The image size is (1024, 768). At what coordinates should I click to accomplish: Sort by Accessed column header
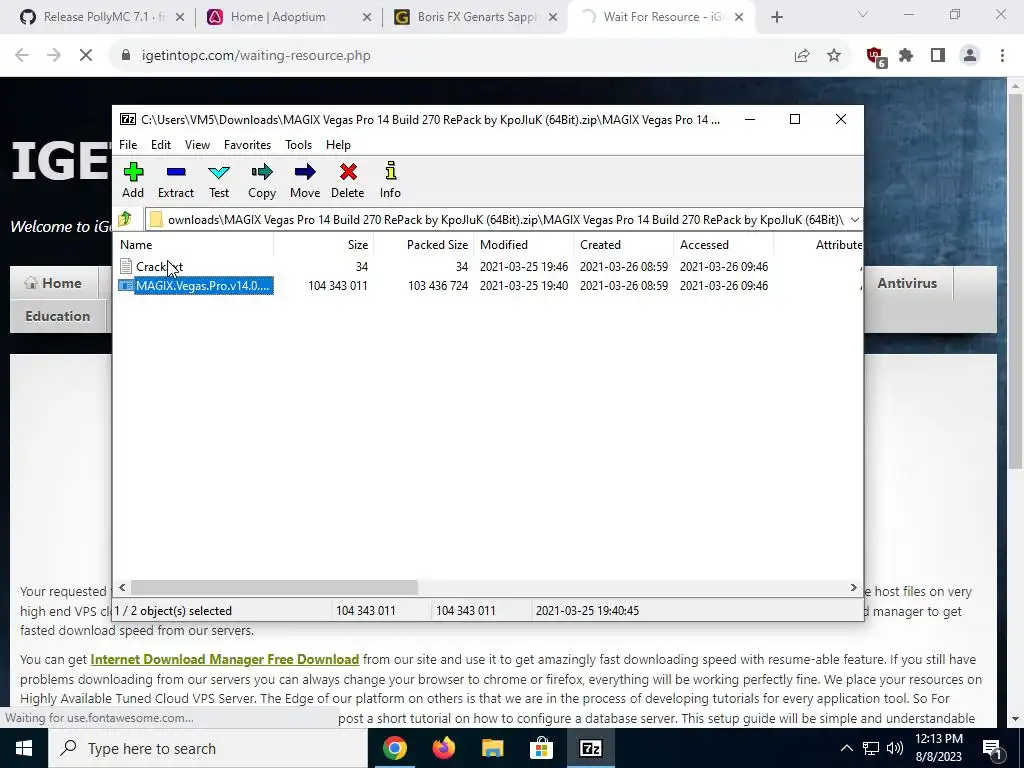[x=724, y=245]
